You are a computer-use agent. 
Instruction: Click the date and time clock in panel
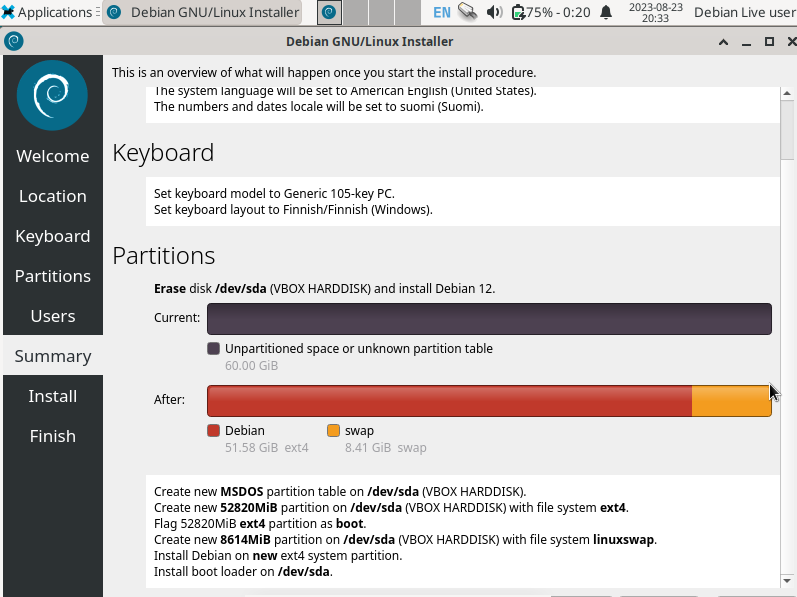point(655,13)
